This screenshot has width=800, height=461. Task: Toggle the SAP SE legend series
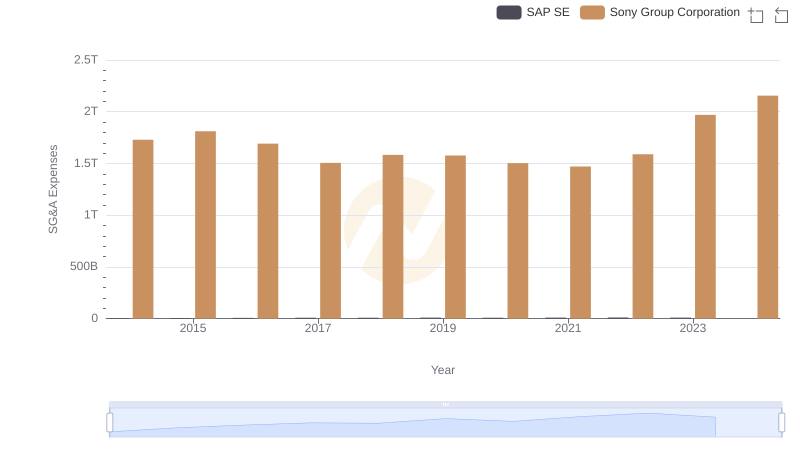click(x=533, y=12)
